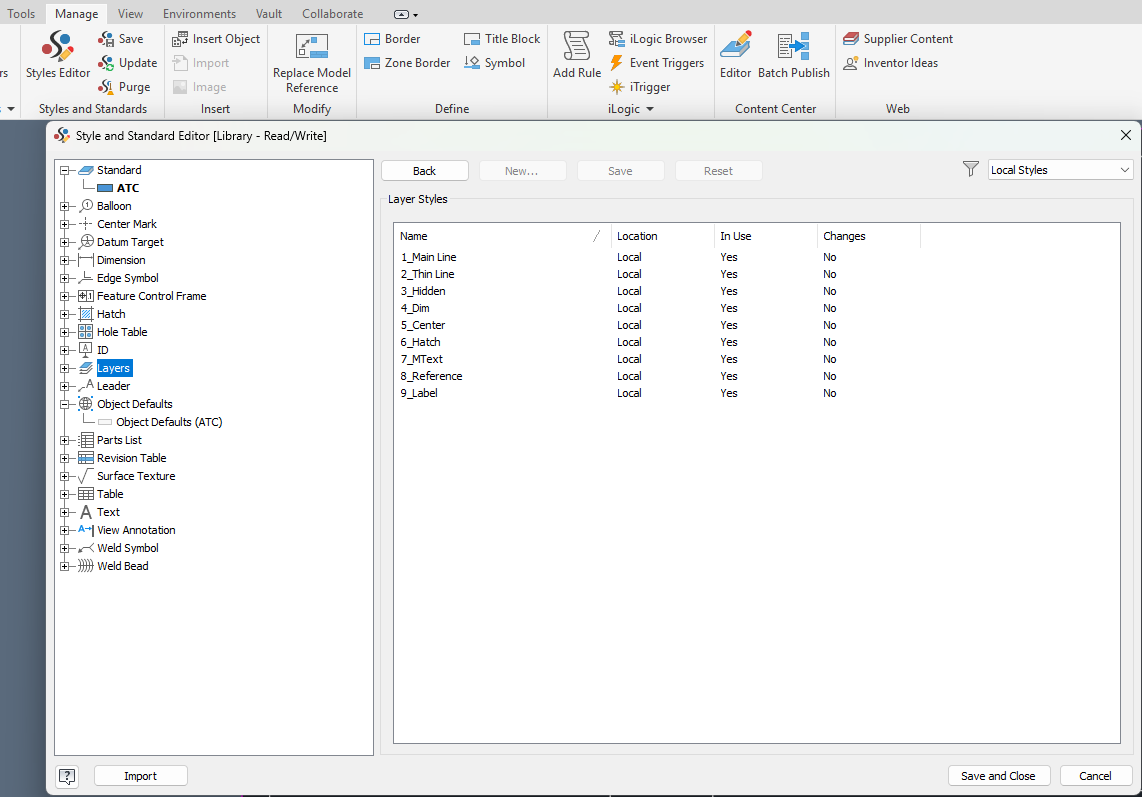Expand the Balloon tree node
The width and height of the screenshot is (1142, 797).
[64, 206]
